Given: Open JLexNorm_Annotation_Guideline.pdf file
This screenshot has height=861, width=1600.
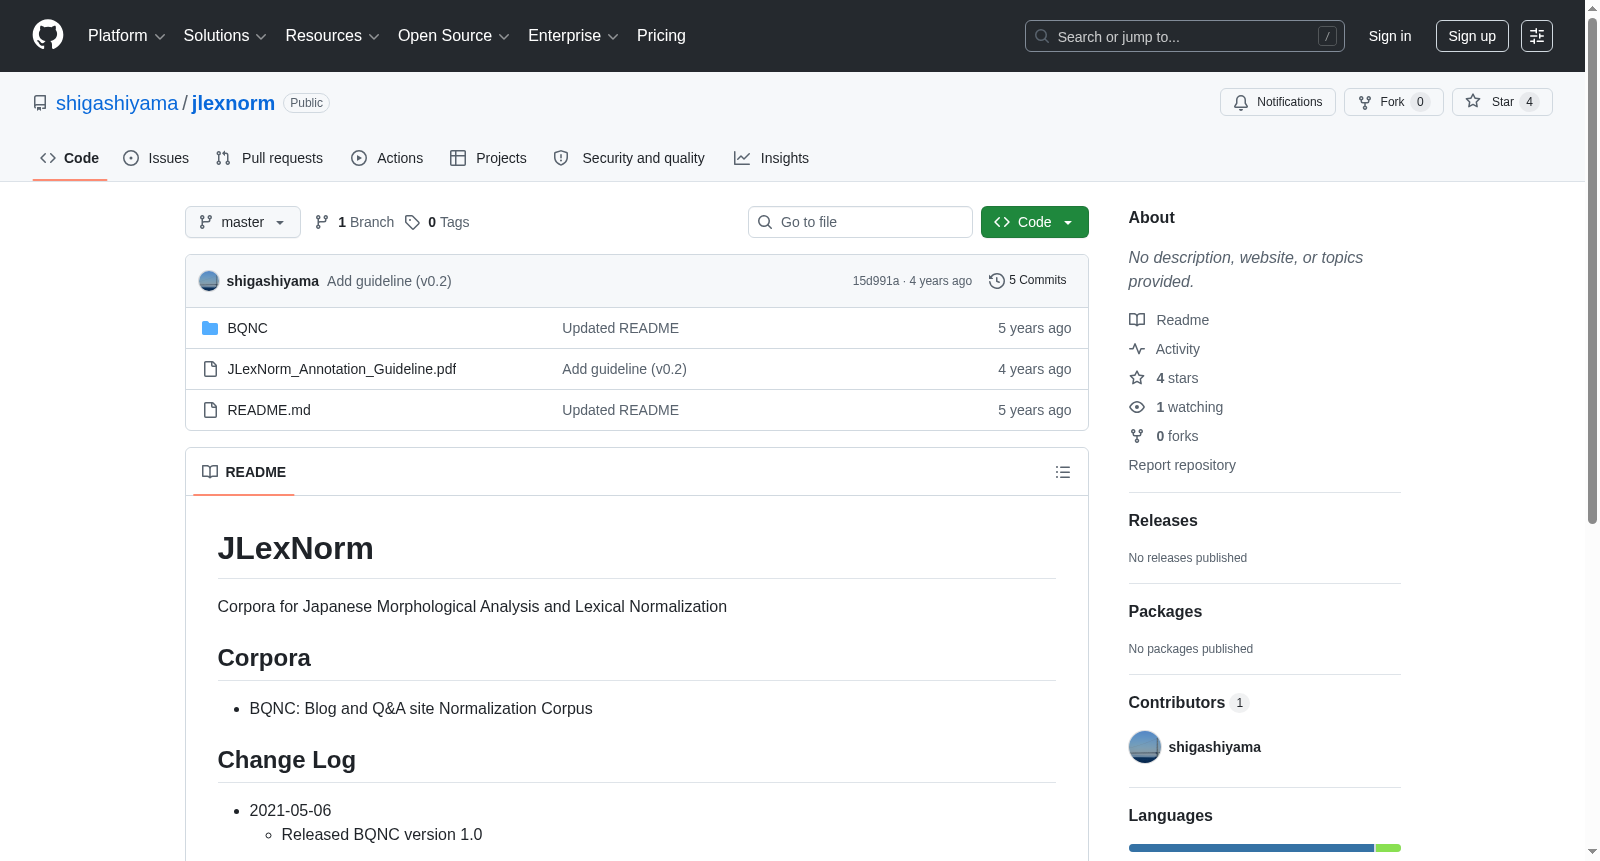Looking at the screenshot, I should (342, 369).
